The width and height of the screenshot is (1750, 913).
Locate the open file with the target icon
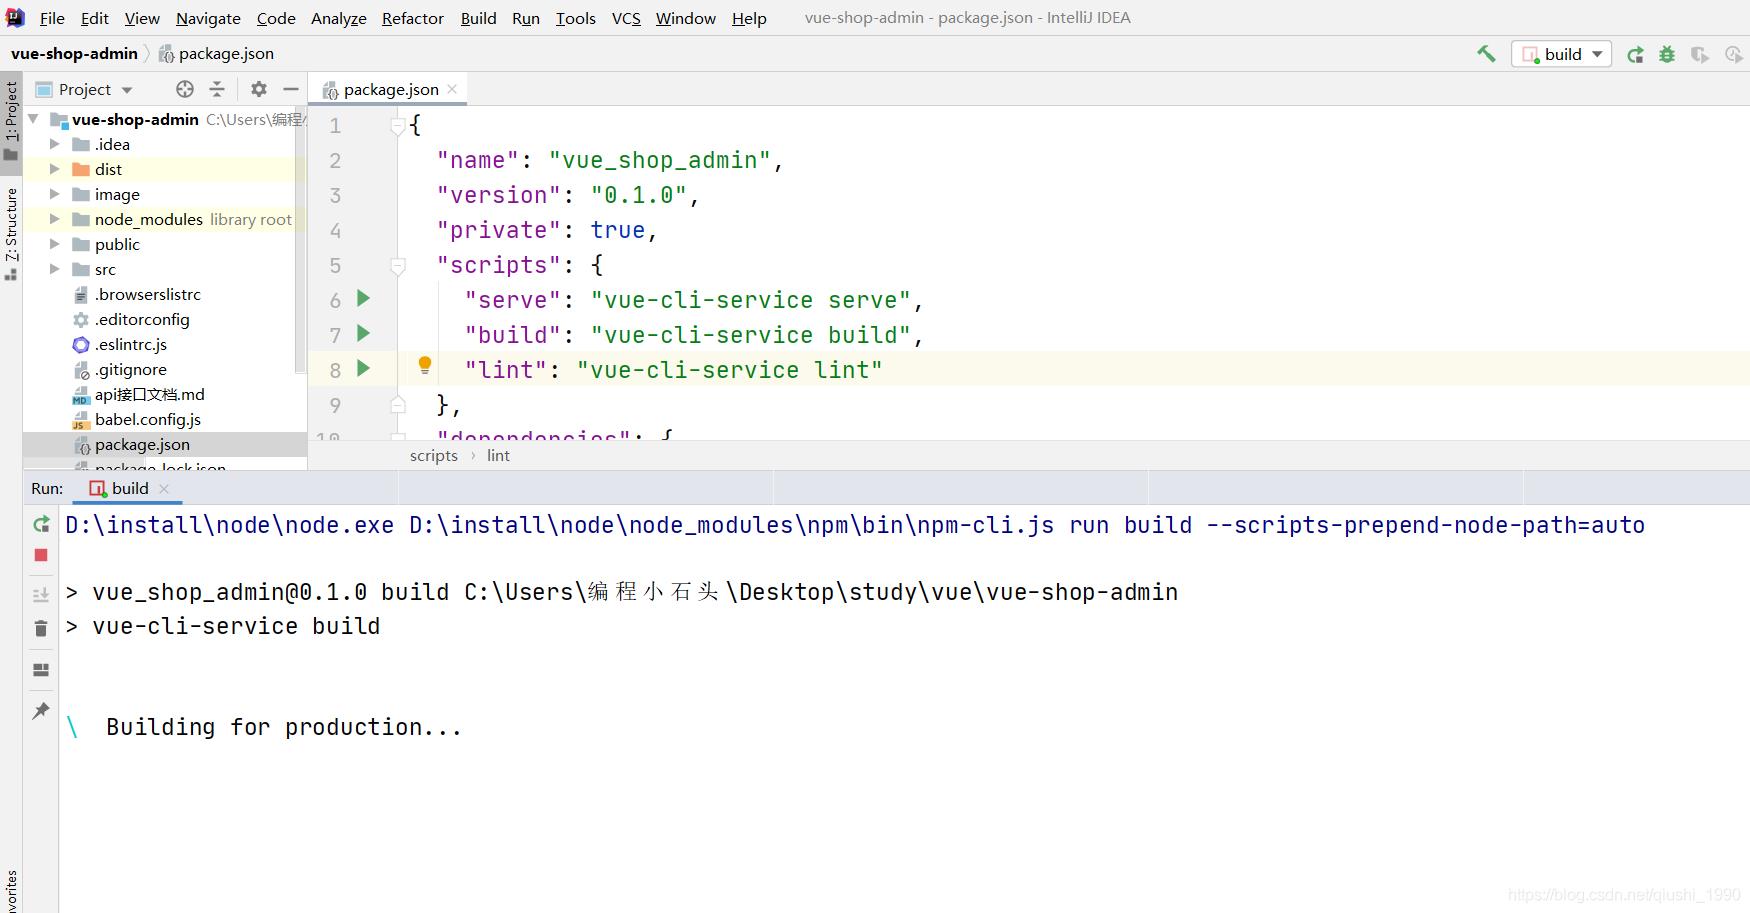(185, 89)
